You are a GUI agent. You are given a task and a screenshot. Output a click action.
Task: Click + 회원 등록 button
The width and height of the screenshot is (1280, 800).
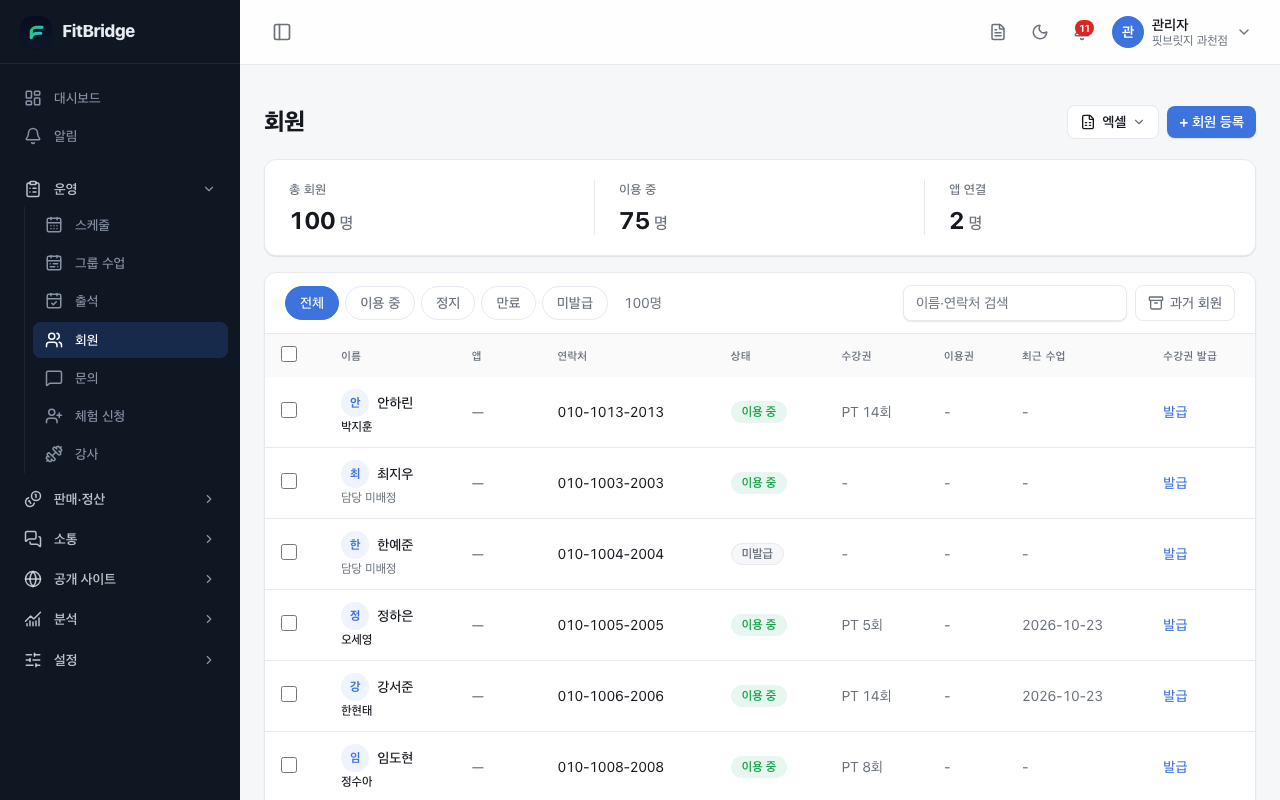coord(1211,122)
